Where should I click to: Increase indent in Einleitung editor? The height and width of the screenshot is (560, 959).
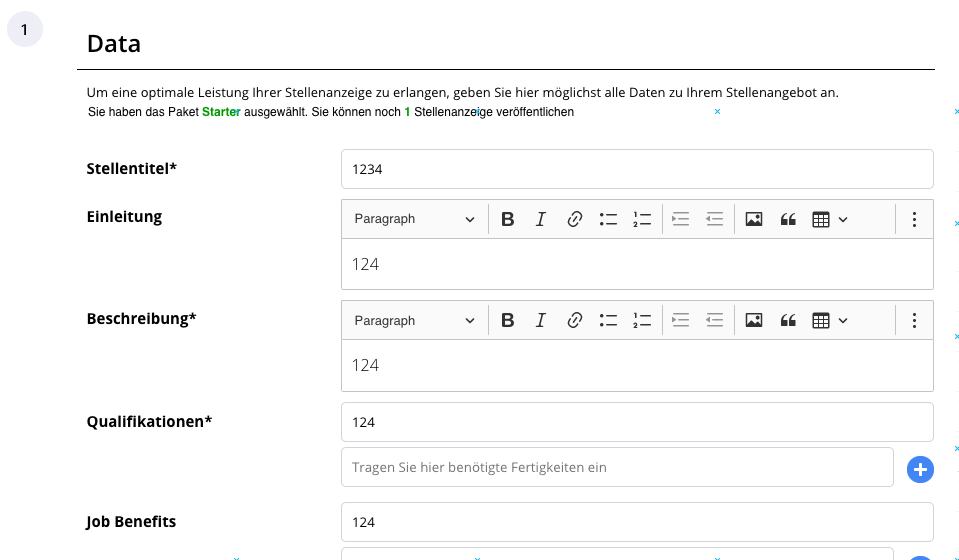[x=680, y=219]
